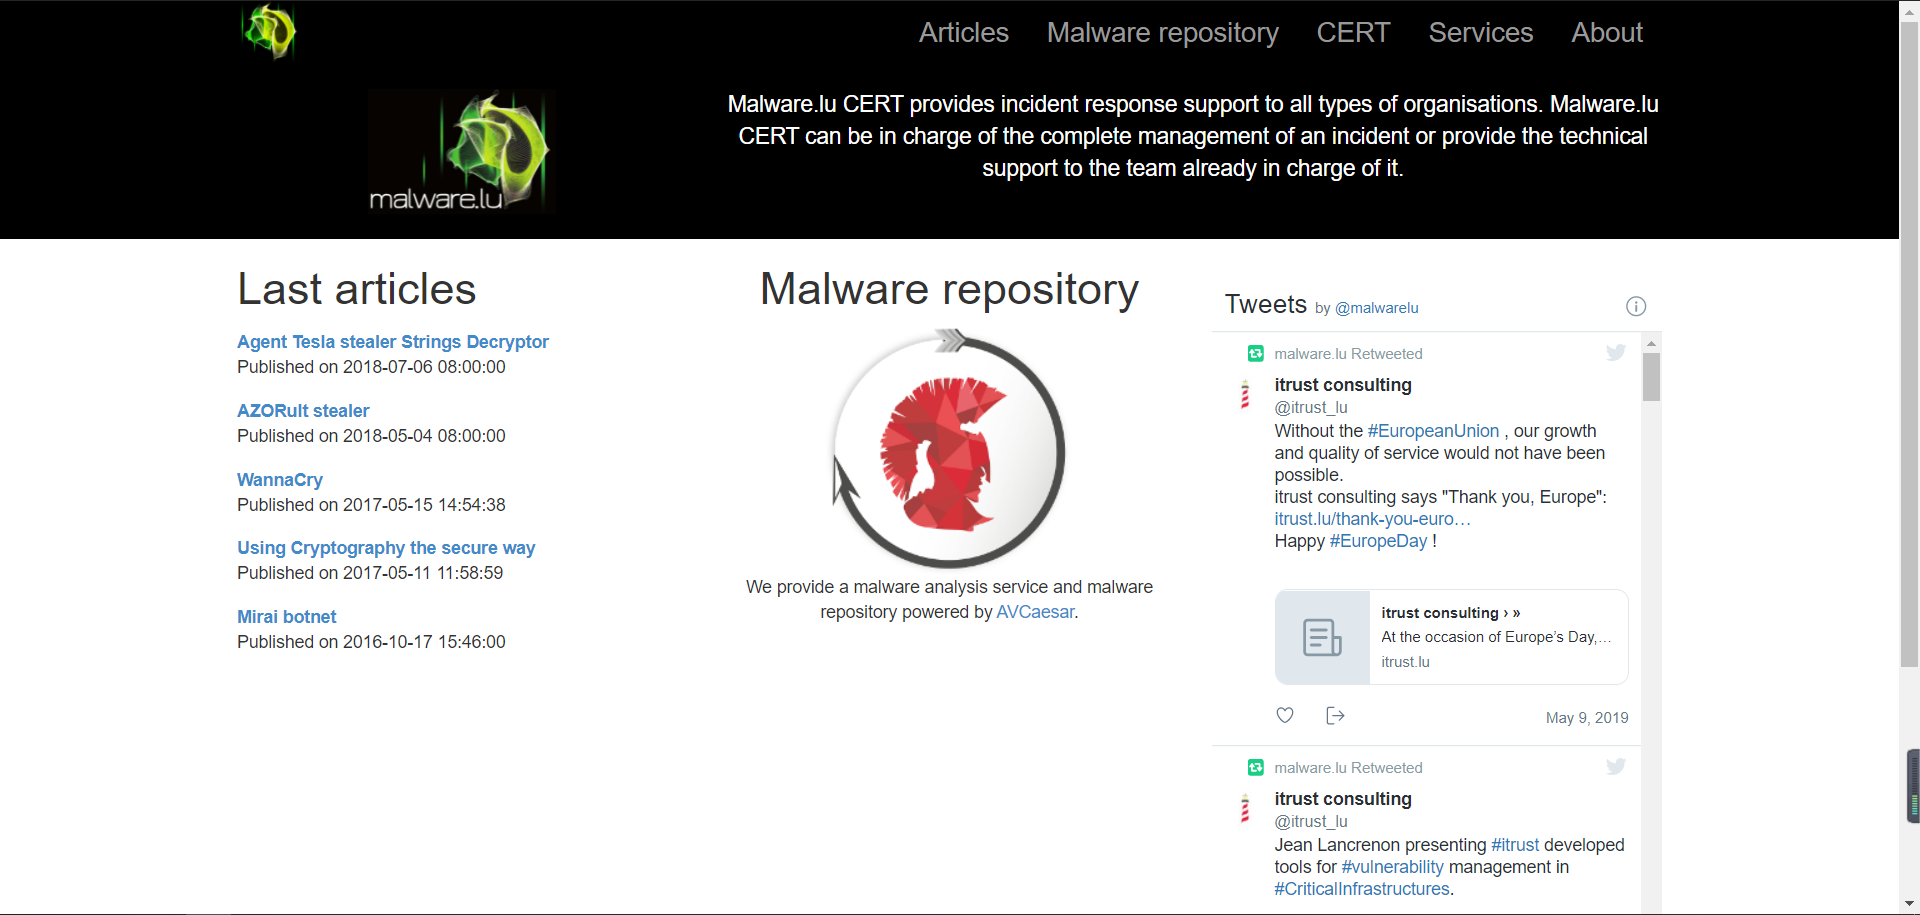The height and width of the screenshot is (915, 1920).
Task: Click the share arrow on the itrust consulting tweet
Action: 1335,715
